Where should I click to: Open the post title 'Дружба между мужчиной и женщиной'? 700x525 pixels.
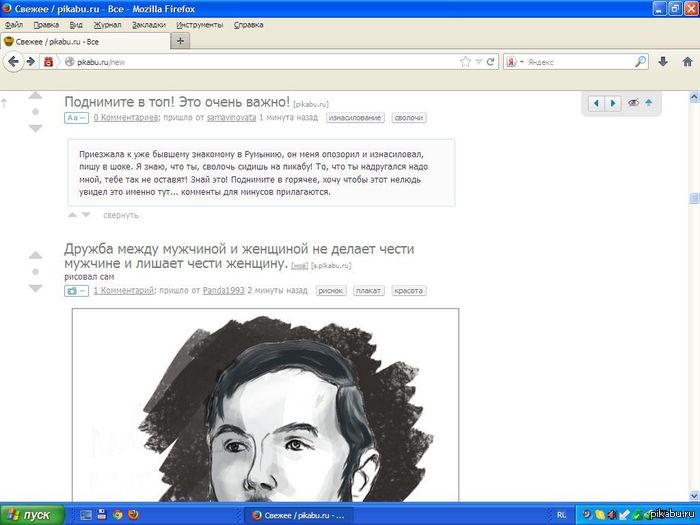pos(239,256)
